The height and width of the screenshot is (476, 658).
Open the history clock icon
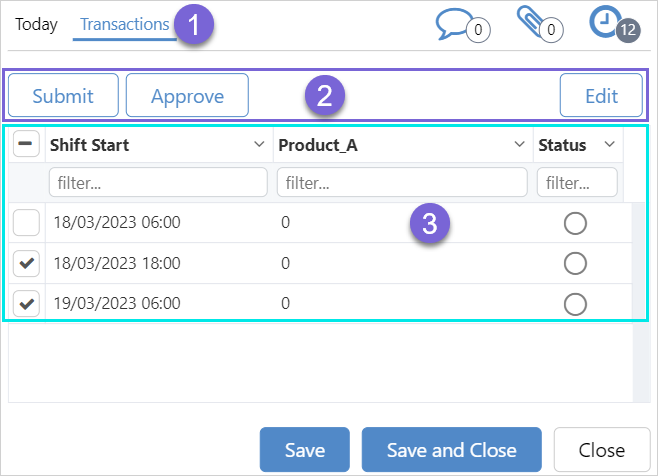[606, 23]
